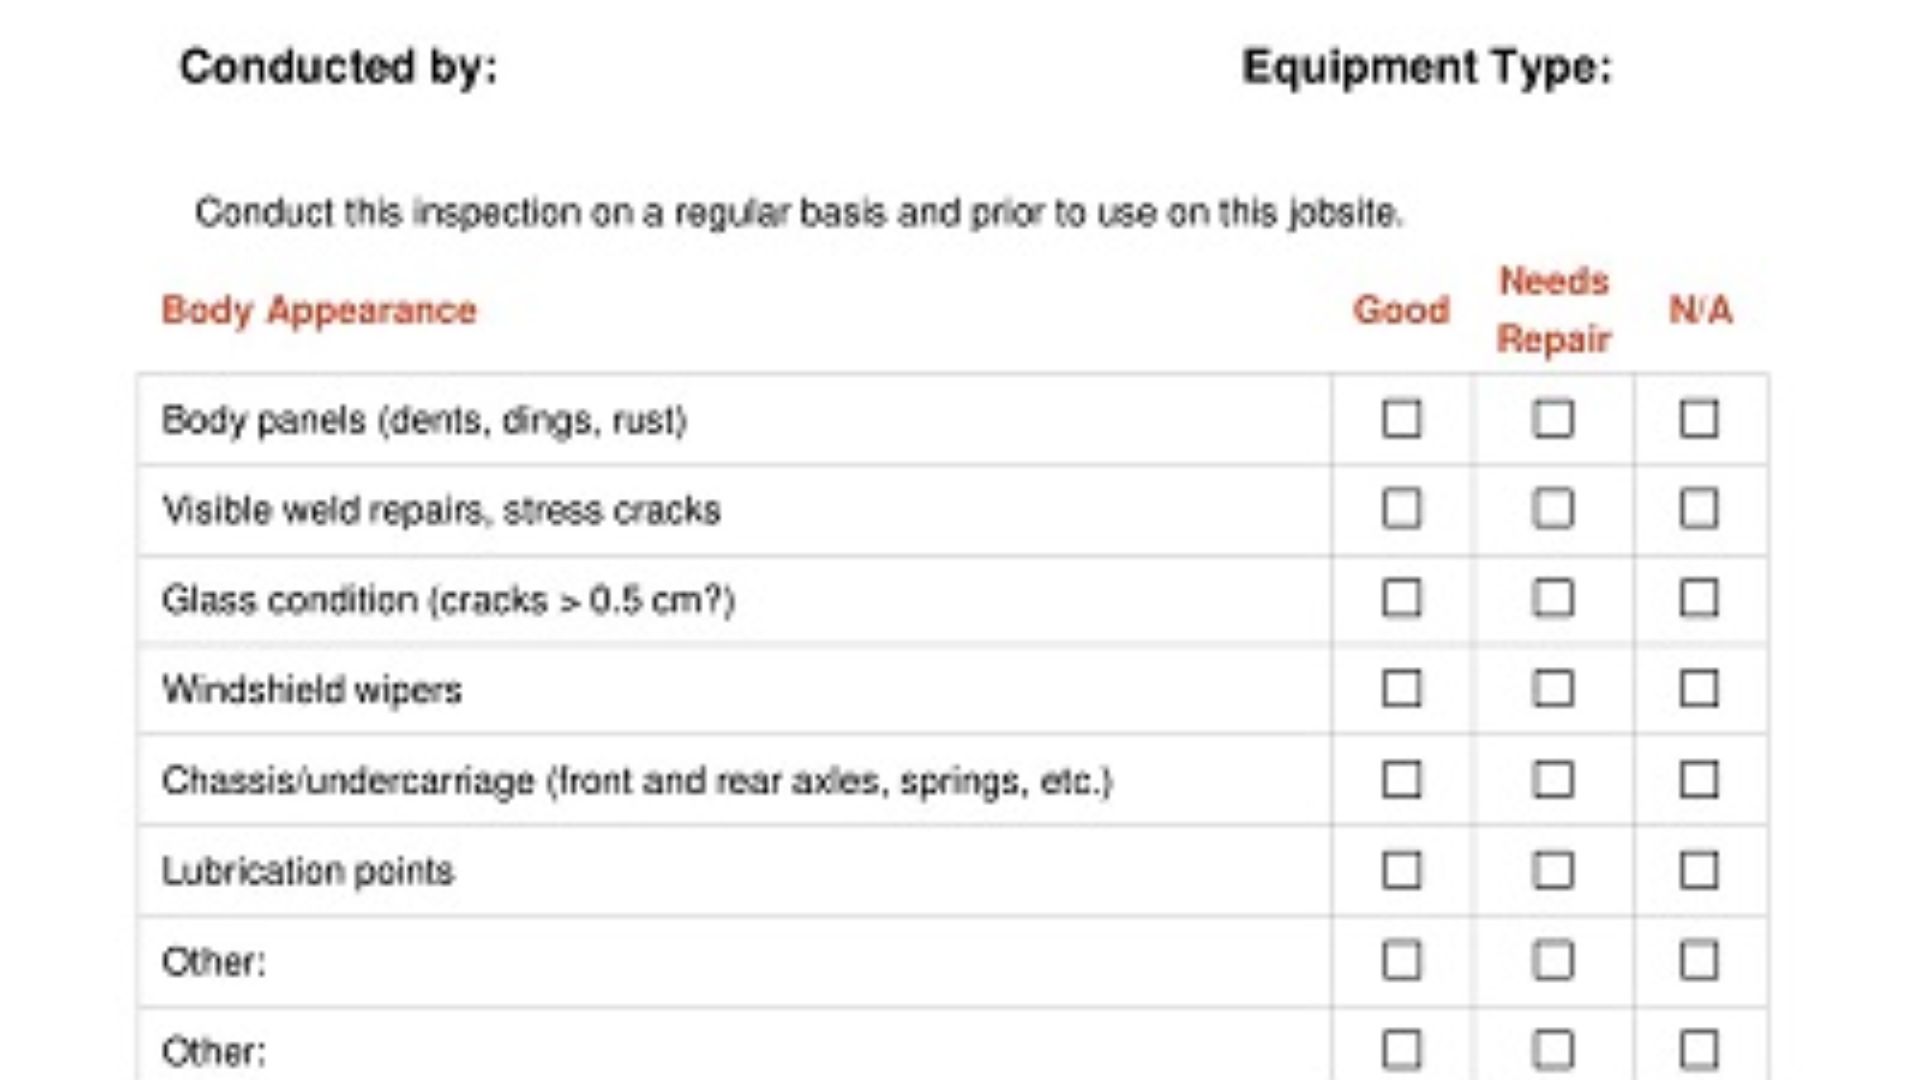Check N/A for Windshield wipers
Viewport: 1920px width, 1080px height.
click(x=1699, y=689)
